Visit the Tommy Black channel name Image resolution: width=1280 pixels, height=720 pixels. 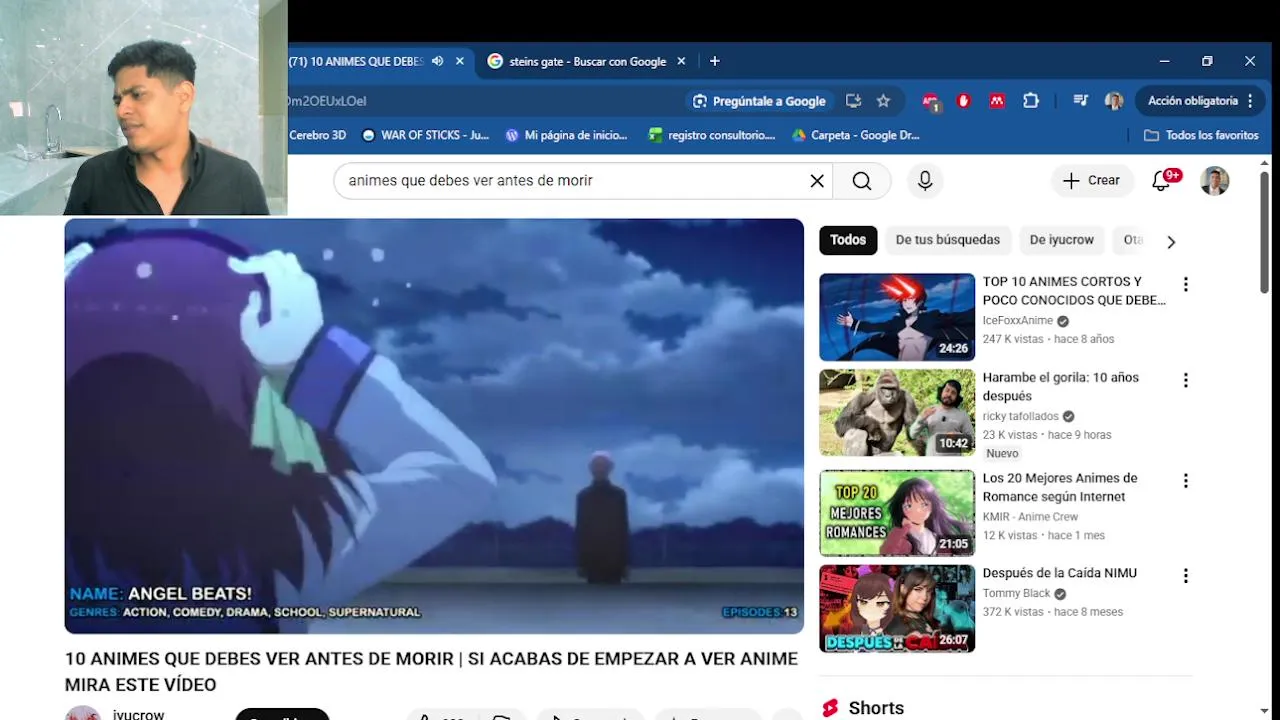(1016, 593)
